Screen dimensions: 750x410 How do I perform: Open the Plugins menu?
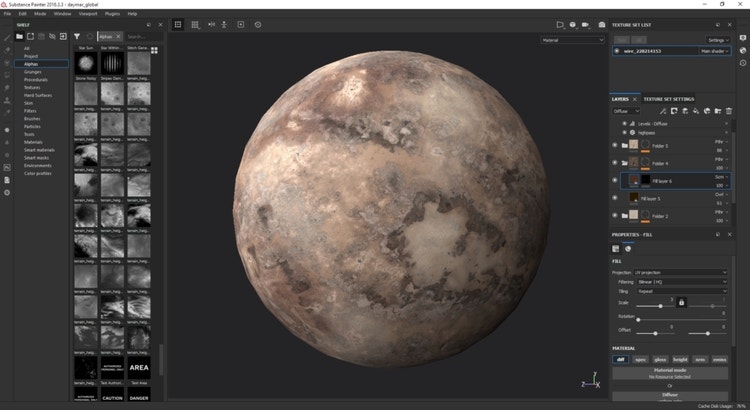[x=112, y=14]
